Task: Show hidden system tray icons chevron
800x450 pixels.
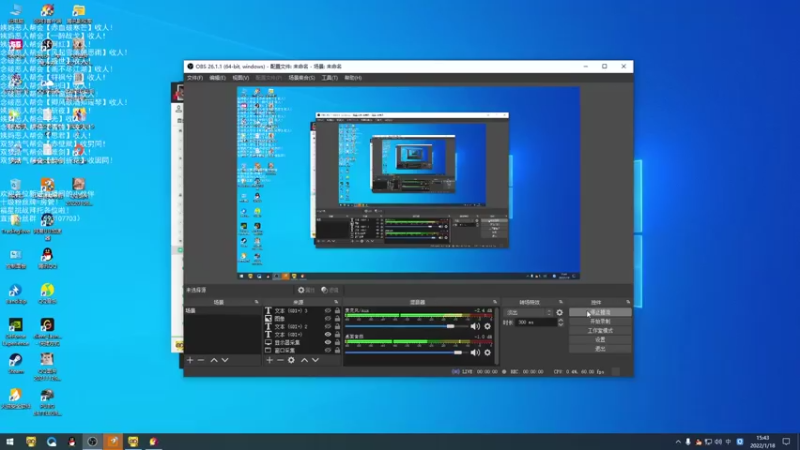Action: tap(678, 441)
